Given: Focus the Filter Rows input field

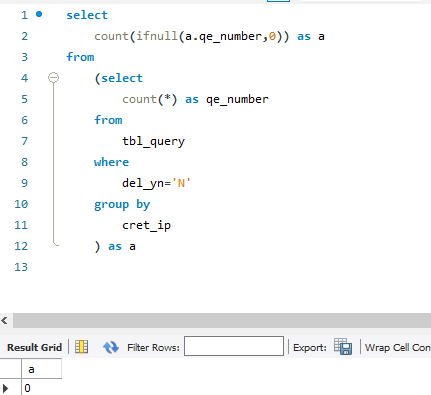Looking at the screenshot, I should coord(234,346).
